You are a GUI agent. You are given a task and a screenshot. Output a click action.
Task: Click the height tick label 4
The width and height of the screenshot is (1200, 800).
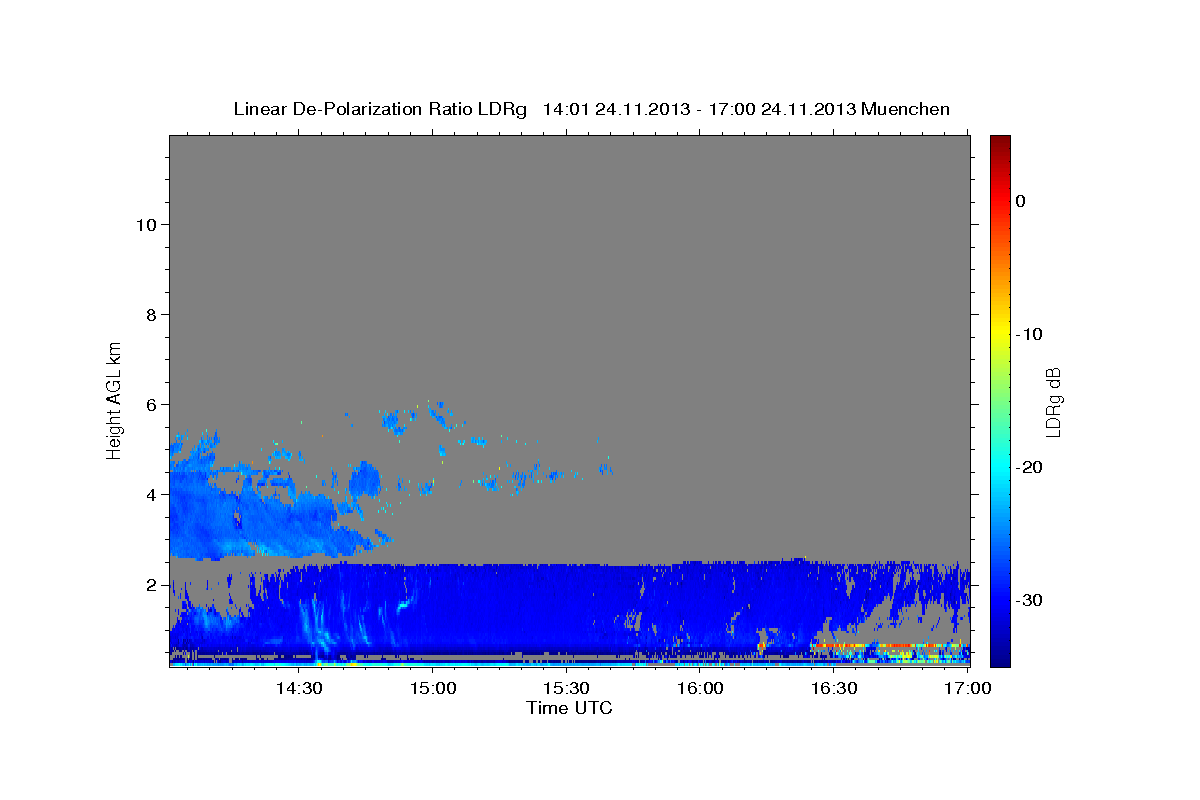[x=151, y=494]
